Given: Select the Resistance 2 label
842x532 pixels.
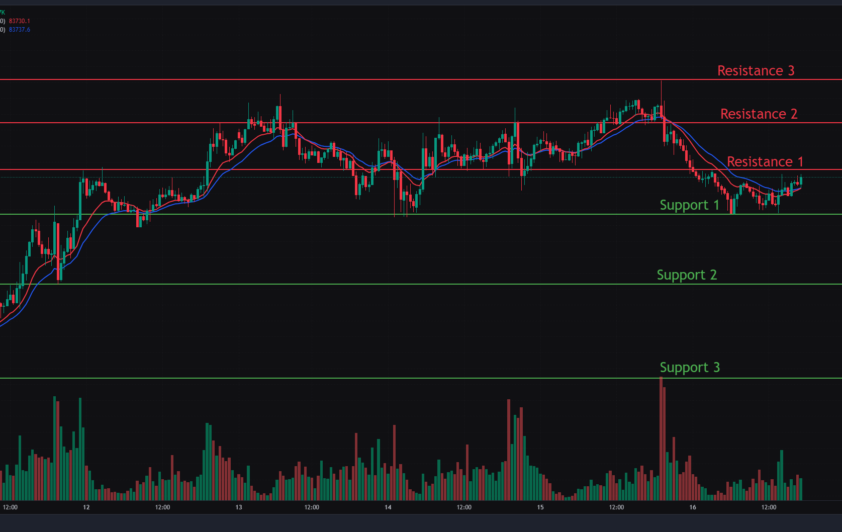Looking at the screenshot, I should [759, 114].
